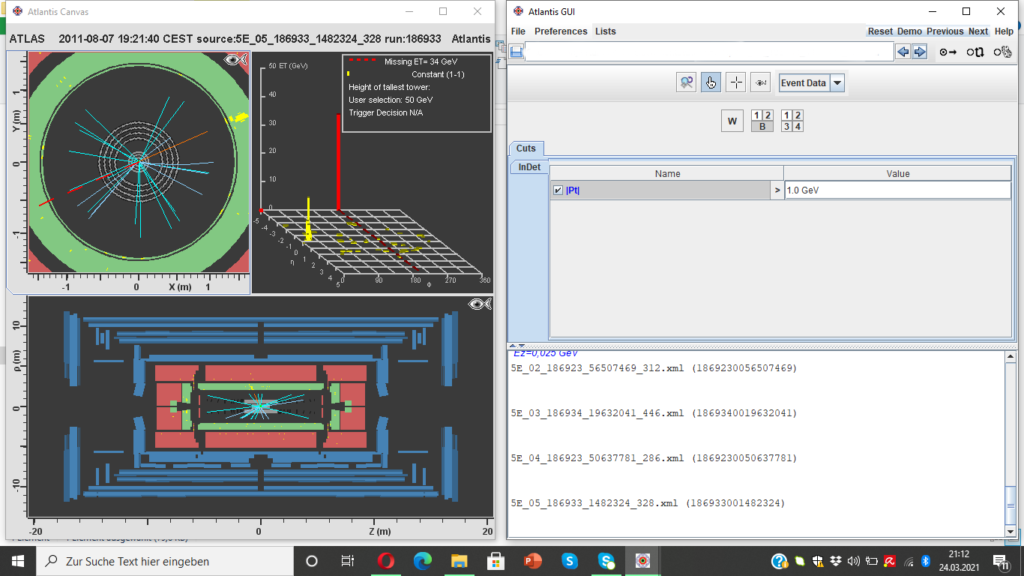
Task: Switch to Atlantis app in taskbar
Action: [x=643, y=561]
